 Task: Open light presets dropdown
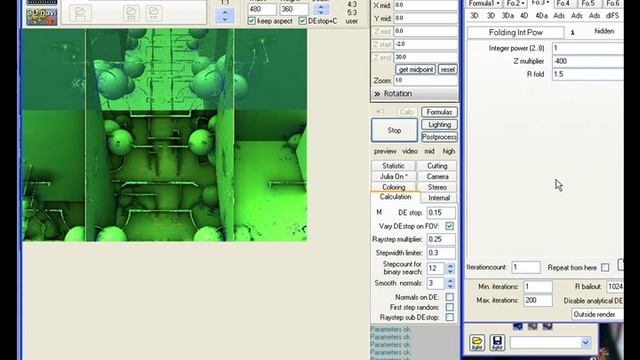coord(585,342)
